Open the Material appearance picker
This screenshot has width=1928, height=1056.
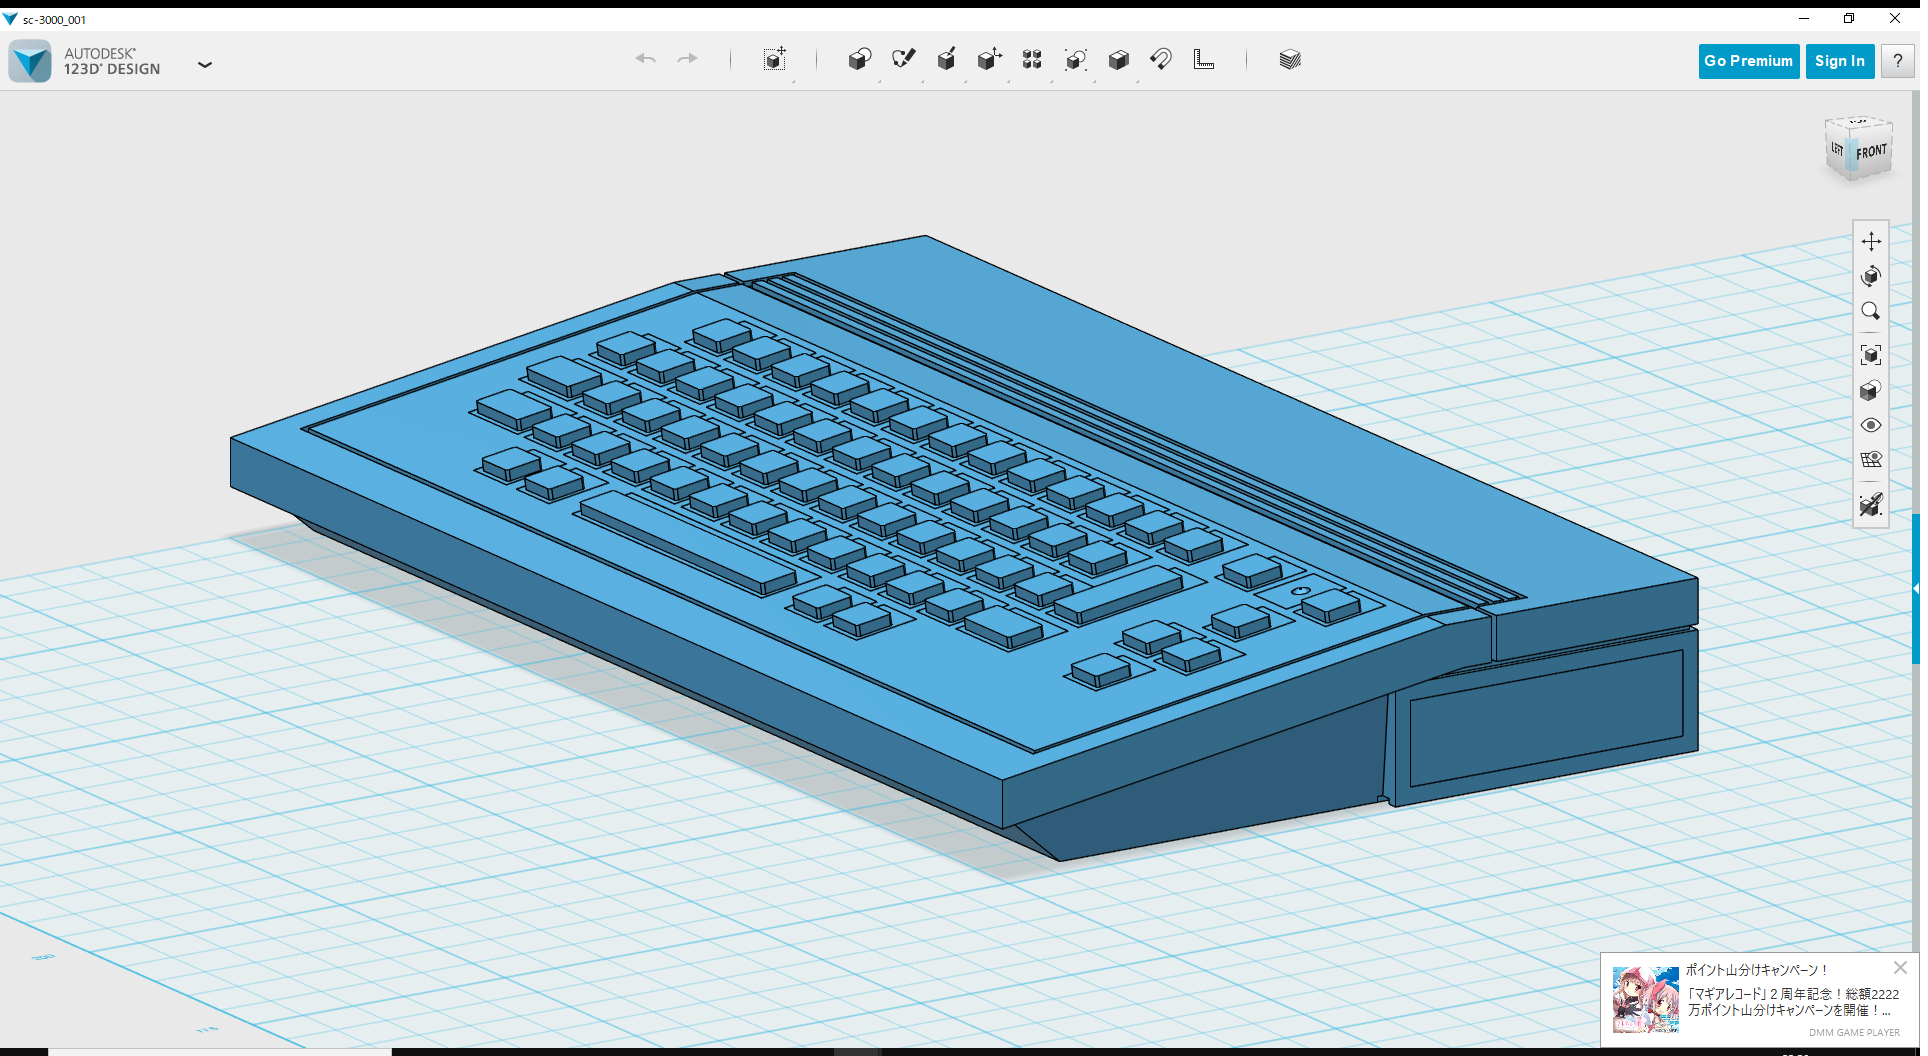coord(1290,60)
